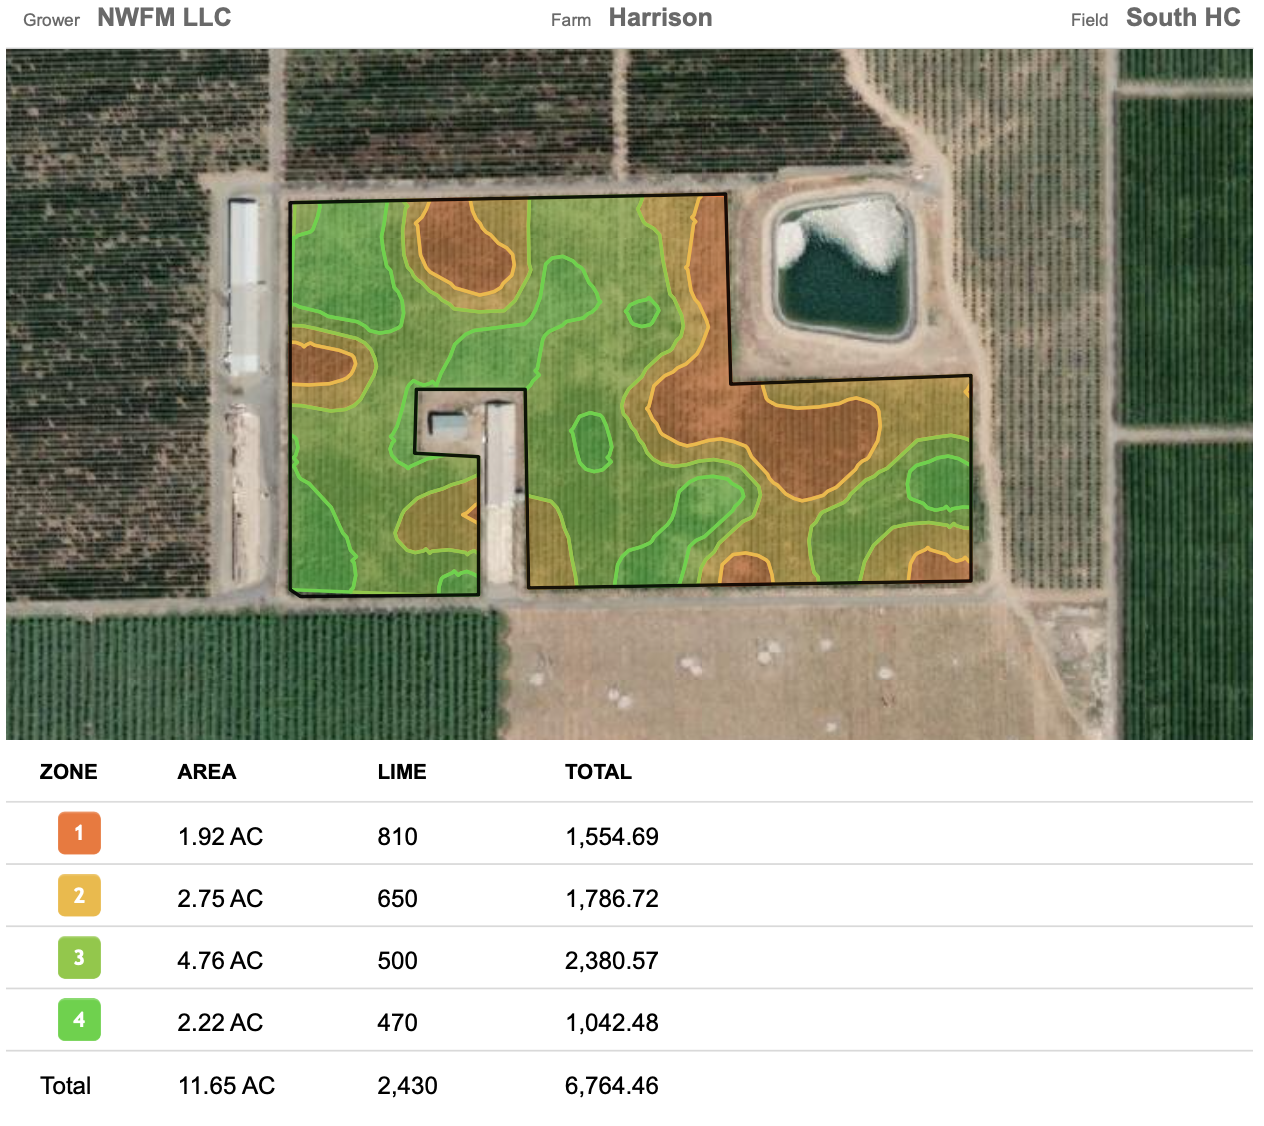The image size is (1264, 1126).
Task: Click the 810 lime rate for Zone 1
Action: (x=397, y=837)
